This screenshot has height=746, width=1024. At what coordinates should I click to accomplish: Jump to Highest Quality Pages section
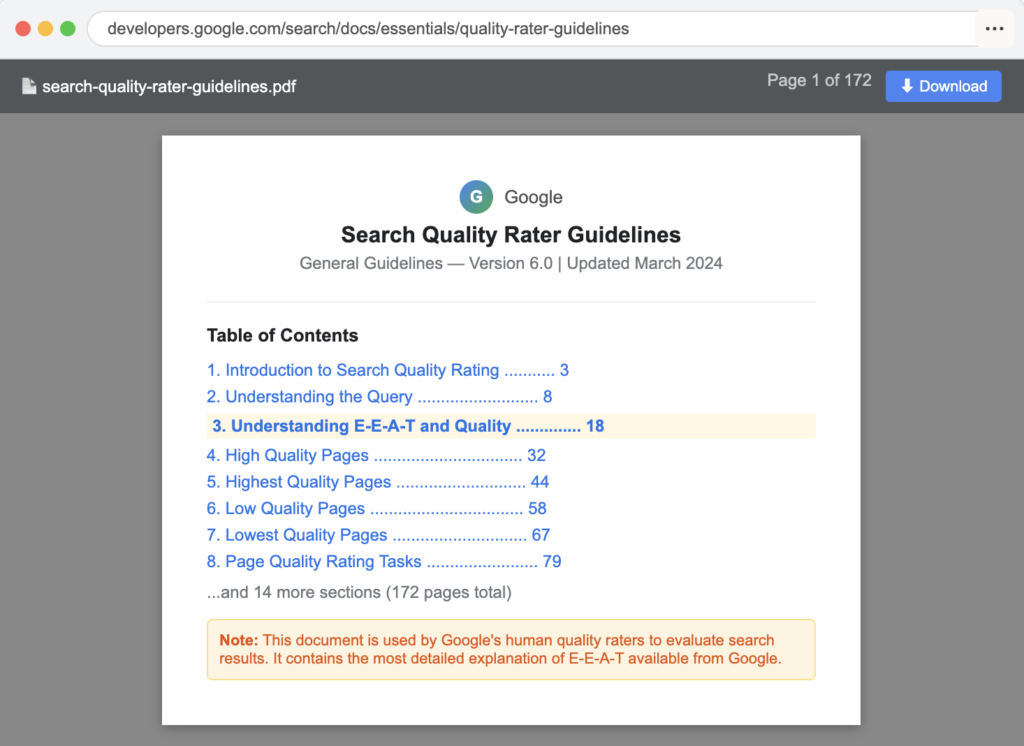coord(378,482)
